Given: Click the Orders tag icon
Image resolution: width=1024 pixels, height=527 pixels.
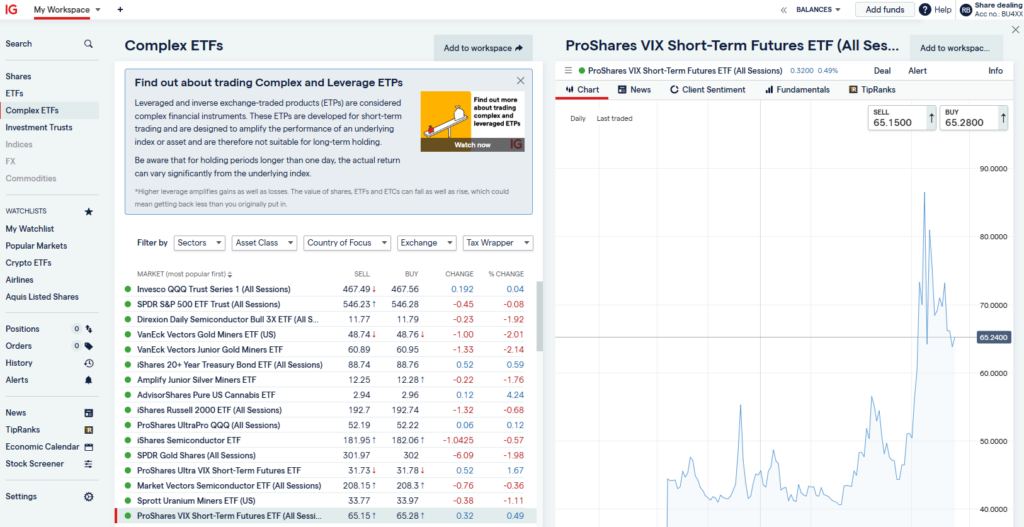Looking at the screenshot, I should coord(89,346).
